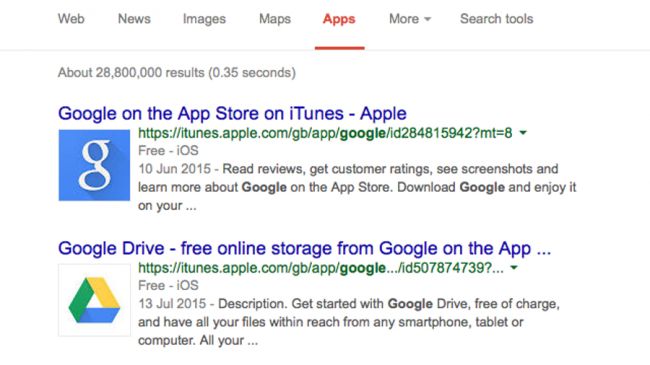Image resolution: width=650 pixels, height=365 pixels.
Task: Switch to the News tab
Action: click(x=134, y=19)
